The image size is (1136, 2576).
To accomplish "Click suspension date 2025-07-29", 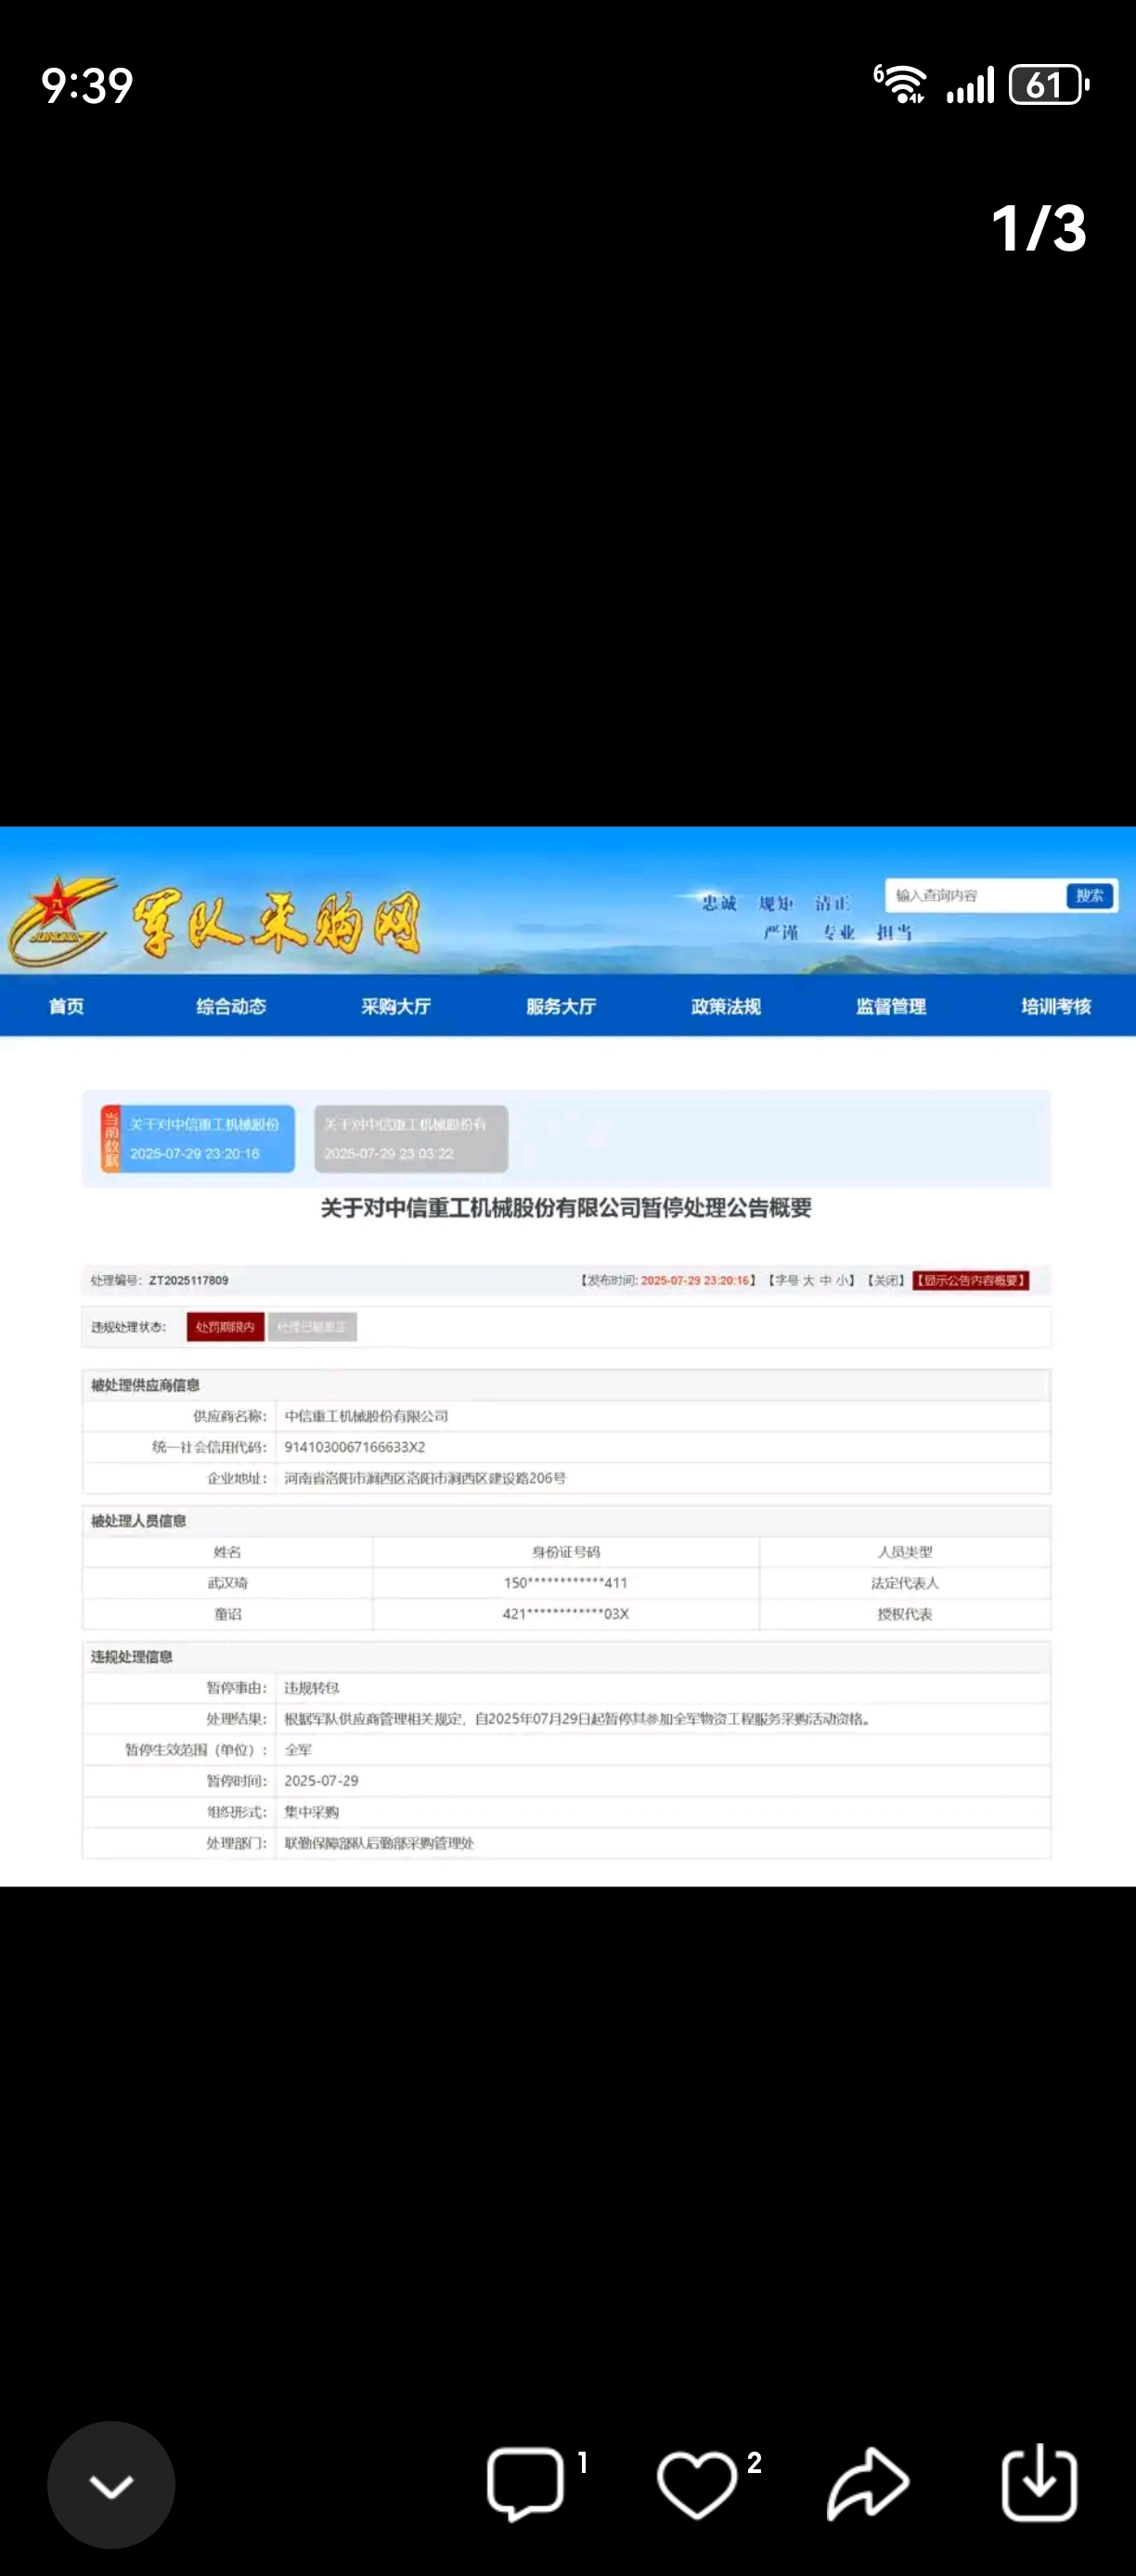I will (x=321, y=1781).
